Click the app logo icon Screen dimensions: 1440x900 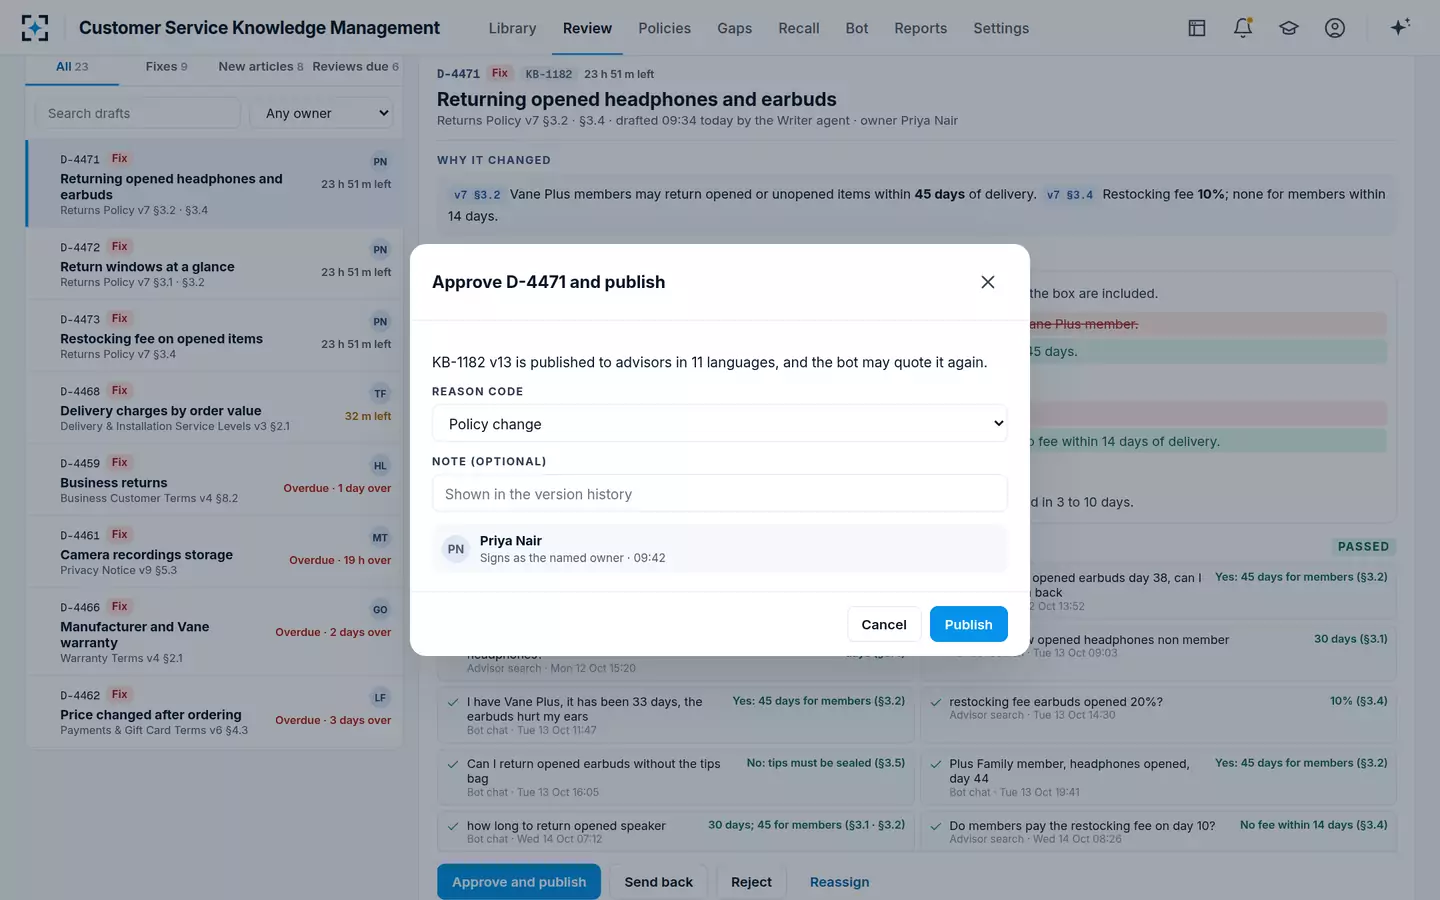pos(35,28)
